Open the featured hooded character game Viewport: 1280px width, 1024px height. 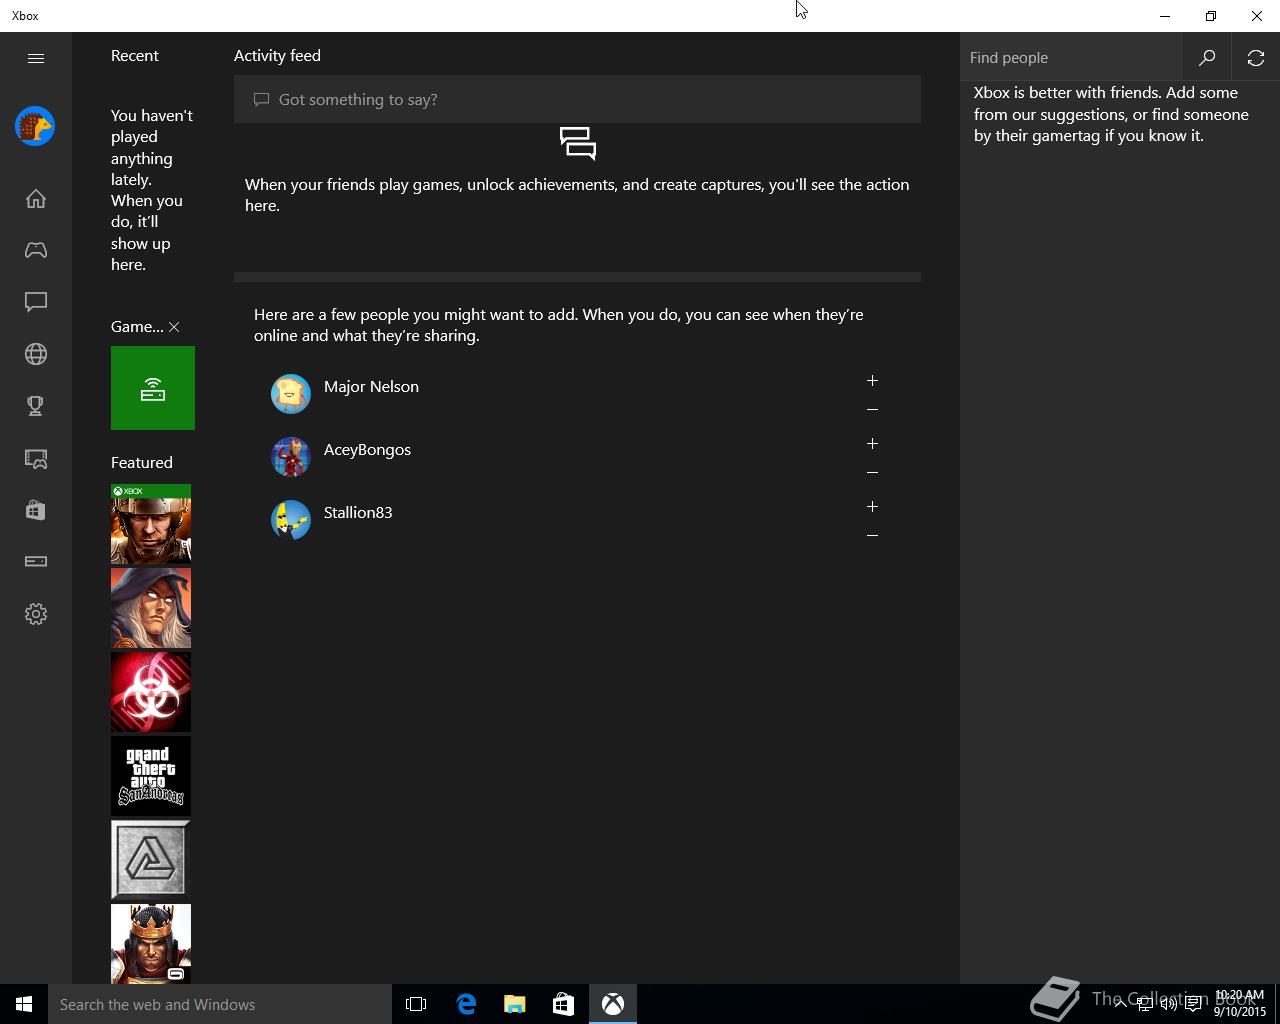(151, 608)
